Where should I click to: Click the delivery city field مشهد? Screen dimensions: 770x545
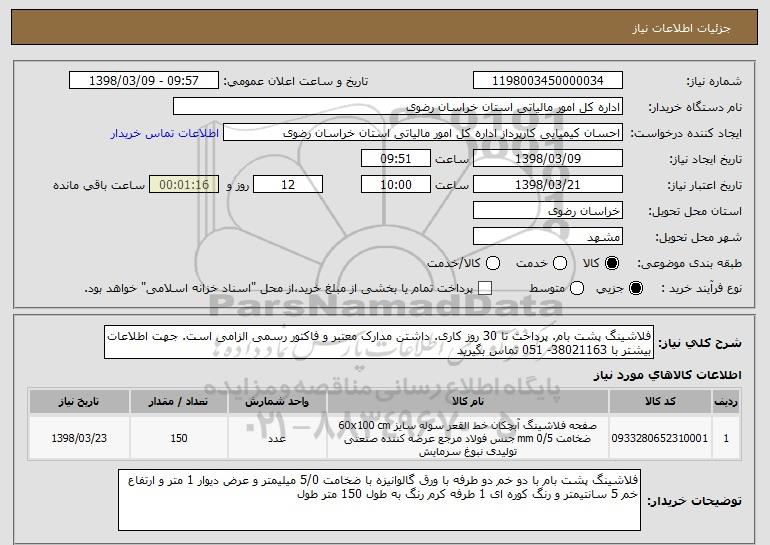[x=548, y=237]
